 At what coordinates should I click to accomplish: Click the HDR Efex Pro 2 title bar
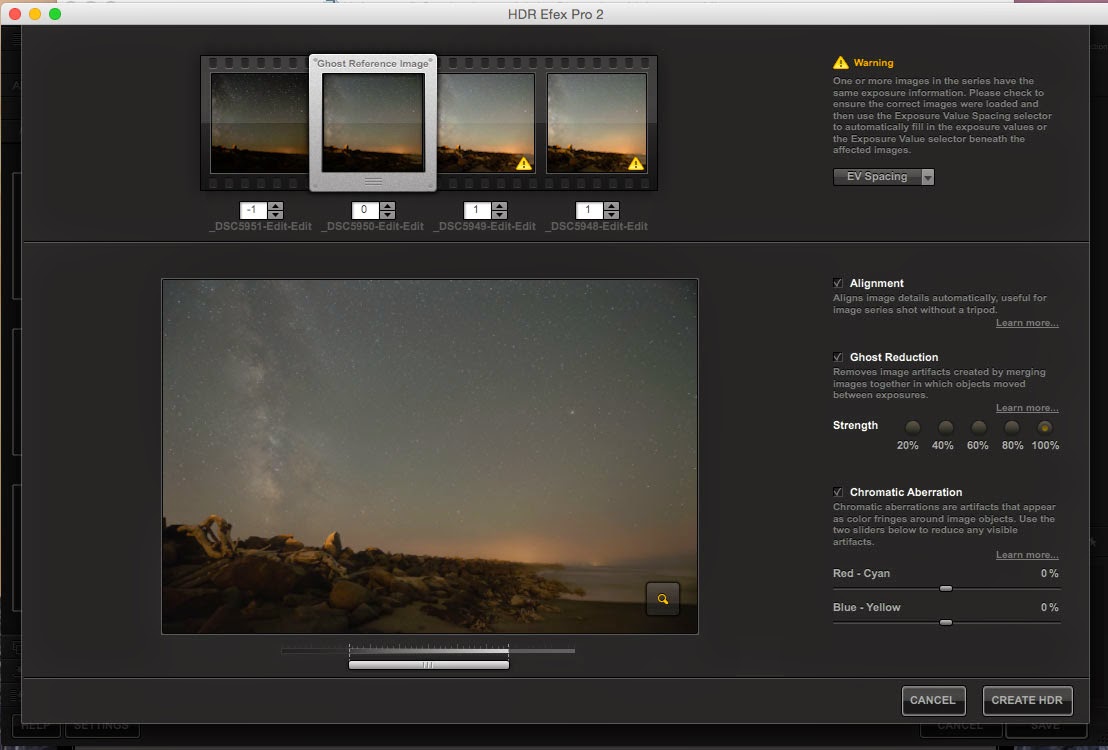555,13
